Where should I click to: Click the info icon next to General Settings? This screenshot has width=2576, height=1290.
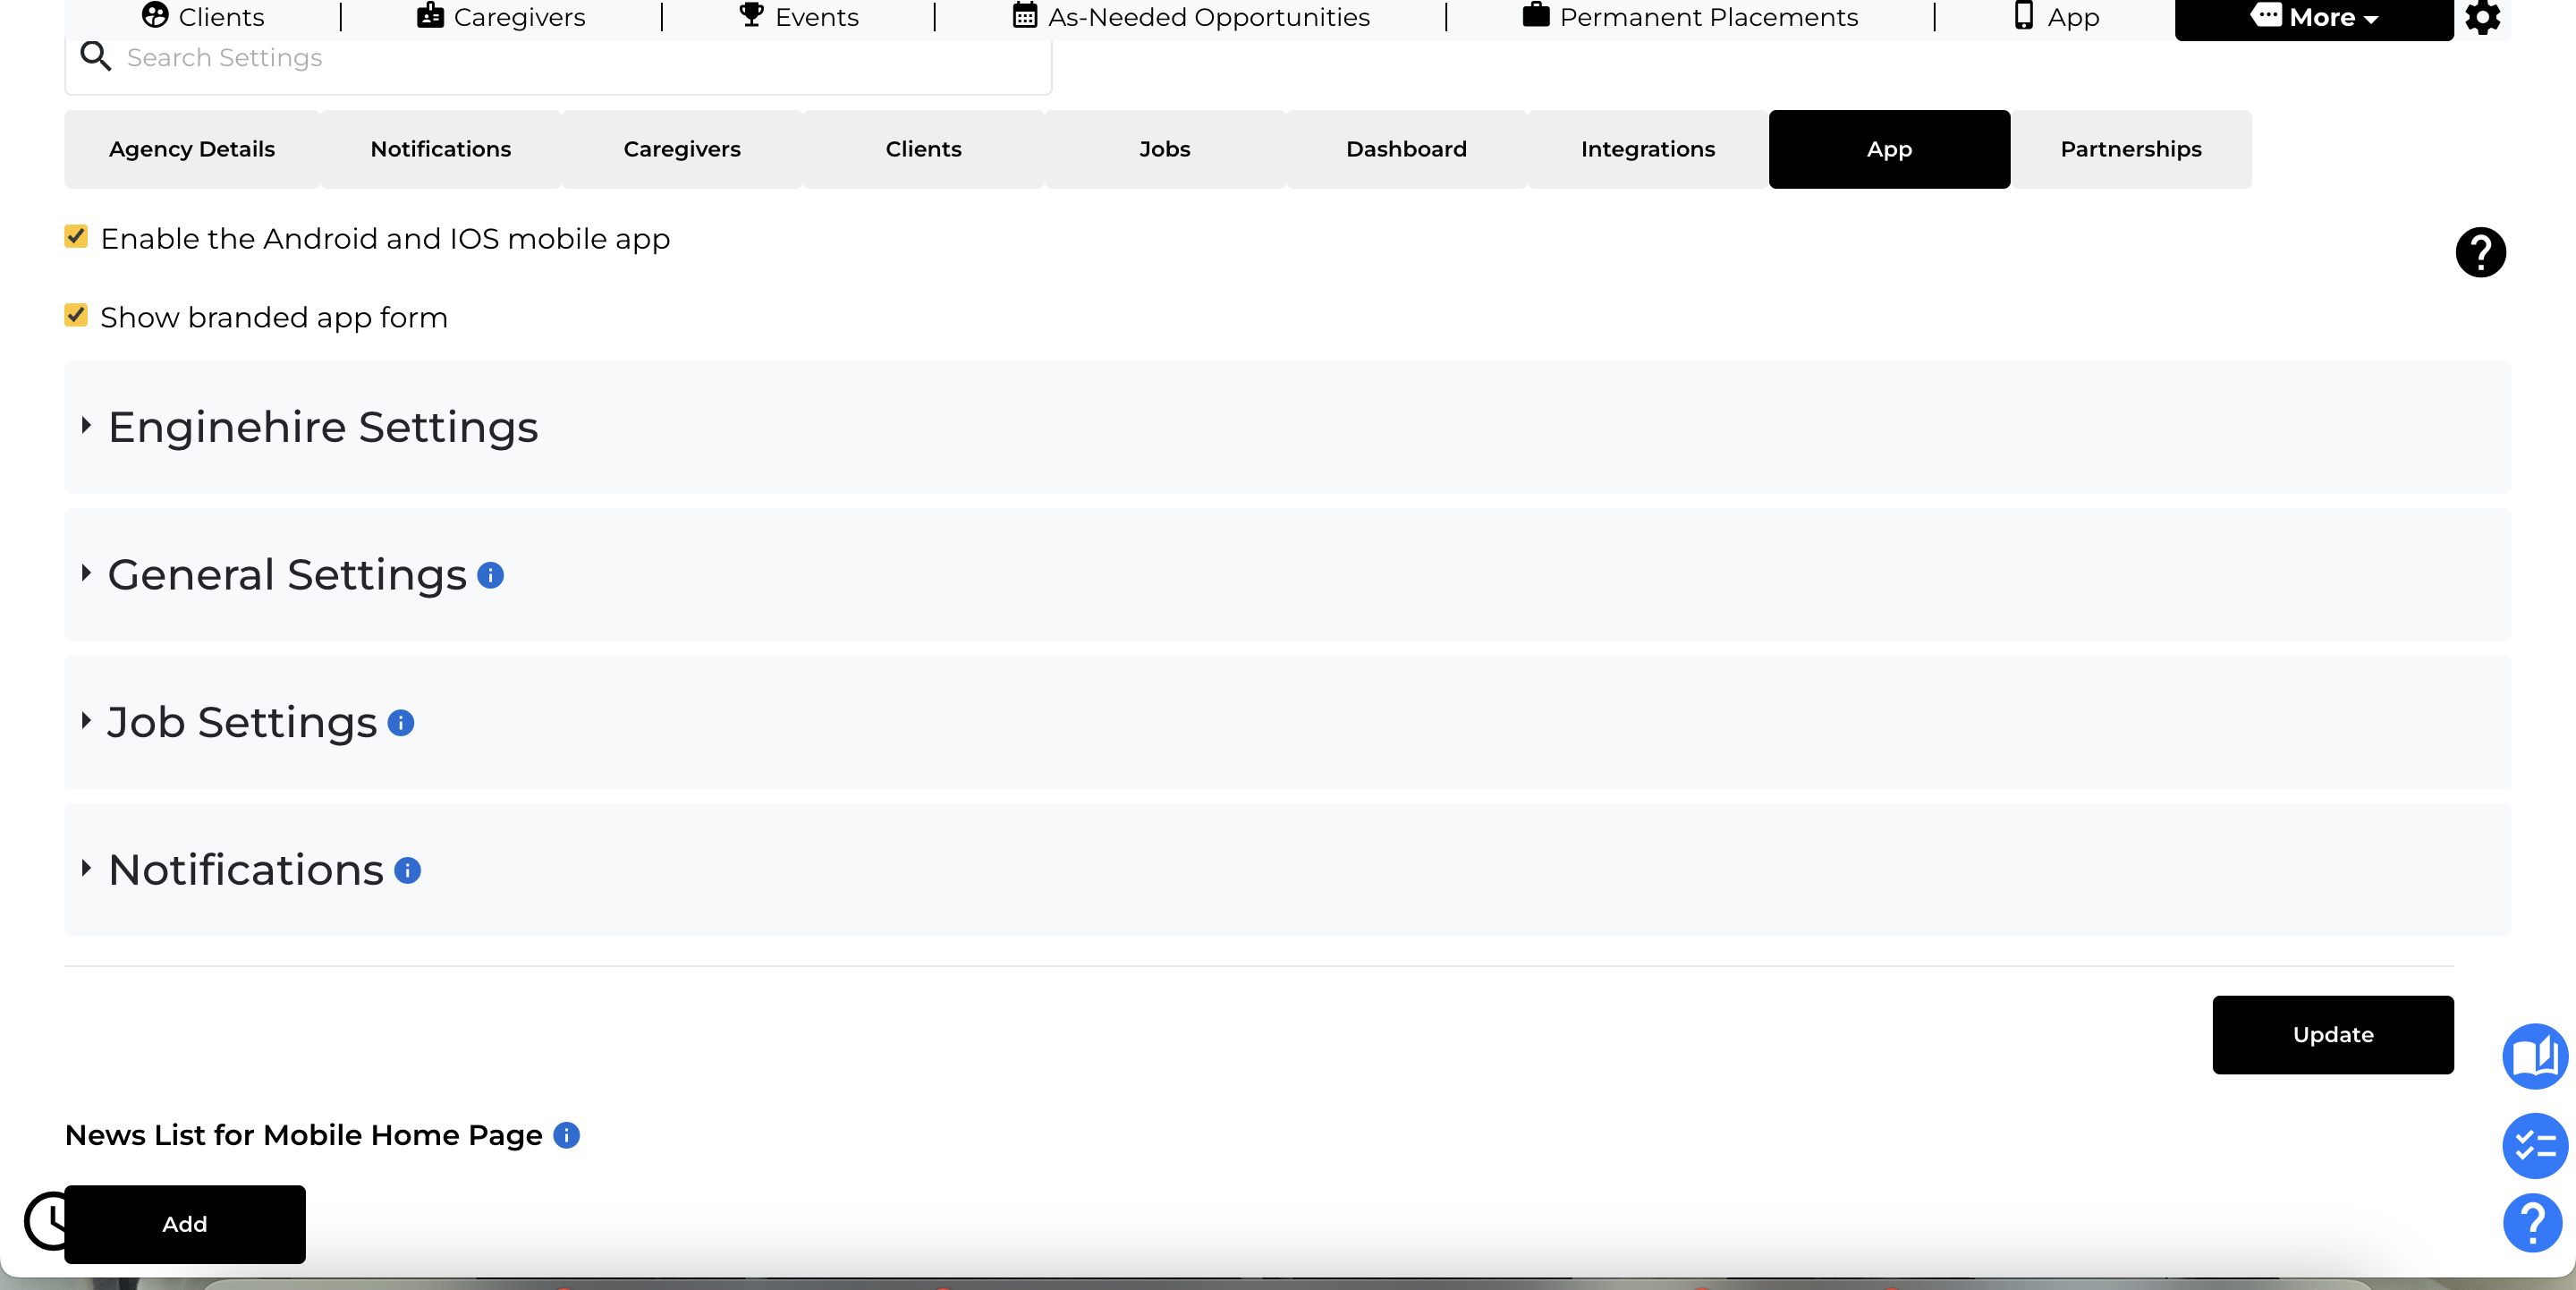click(x=490, y=575)
